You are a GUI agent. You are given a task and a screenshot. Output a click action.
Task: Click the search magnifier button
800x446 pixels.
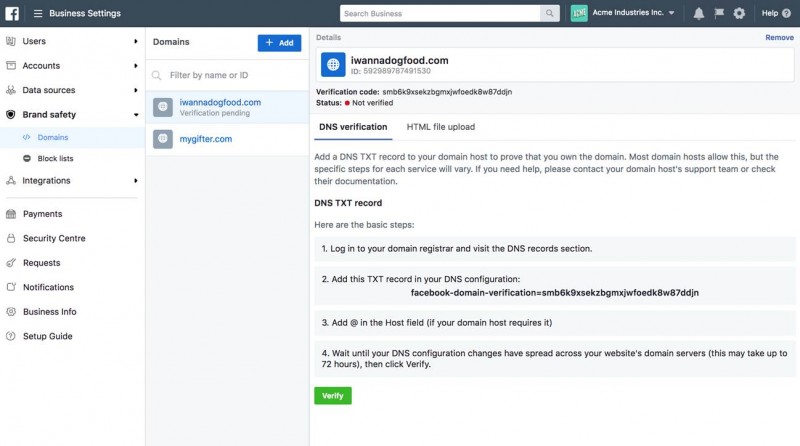(549, 13)
